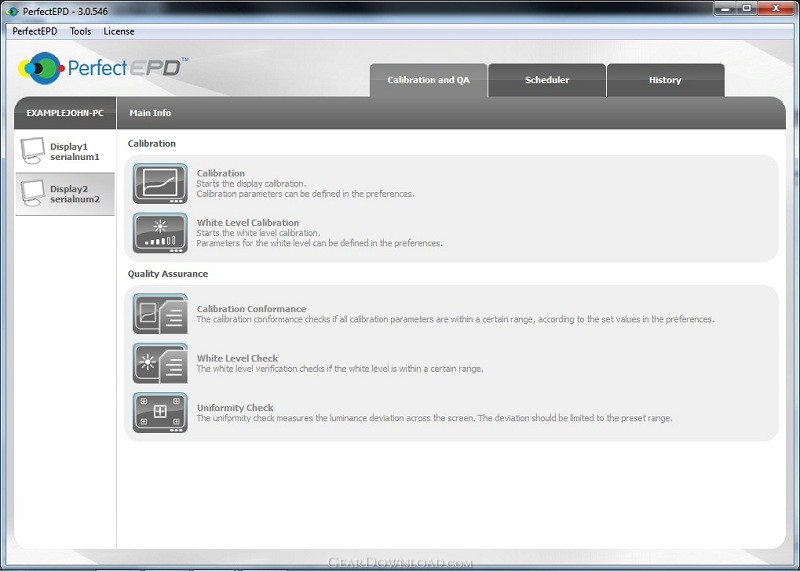Click the uniformity check description text

[x=435, y=418]
